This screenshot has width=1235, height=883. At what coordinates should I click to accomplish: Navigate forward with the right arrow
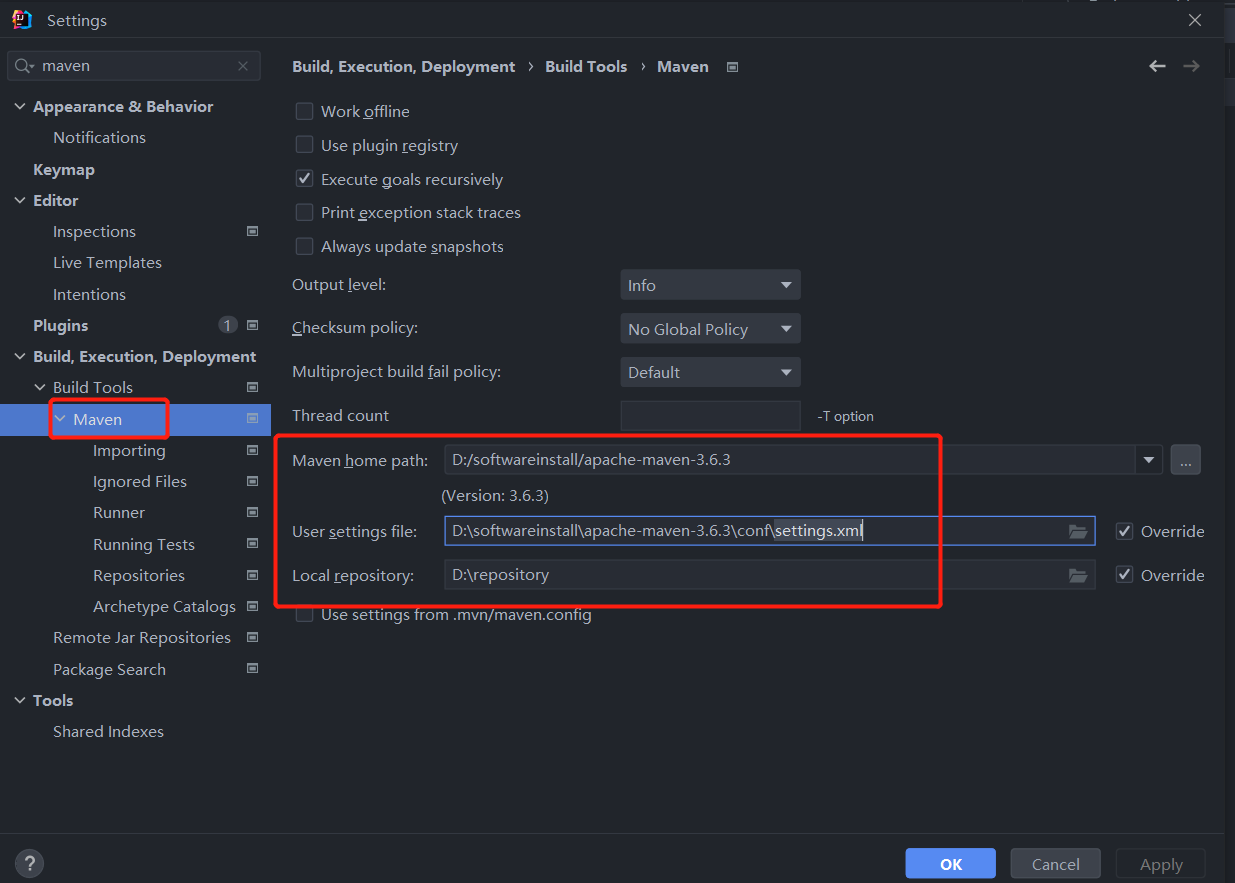tap(1191, 66)
